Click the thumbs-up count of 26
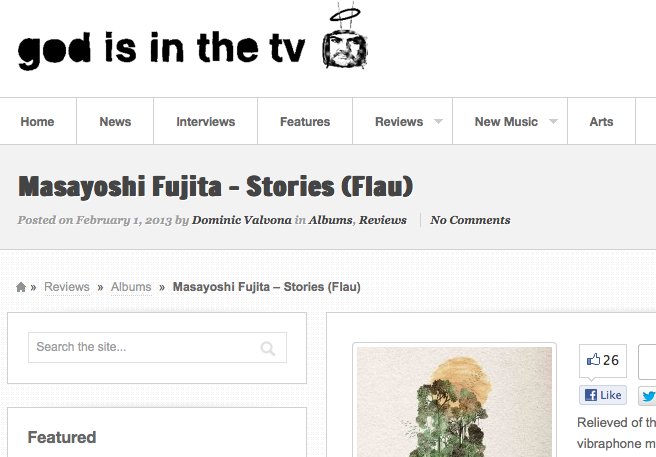This screenshot has height=457, width=656. 603,360
